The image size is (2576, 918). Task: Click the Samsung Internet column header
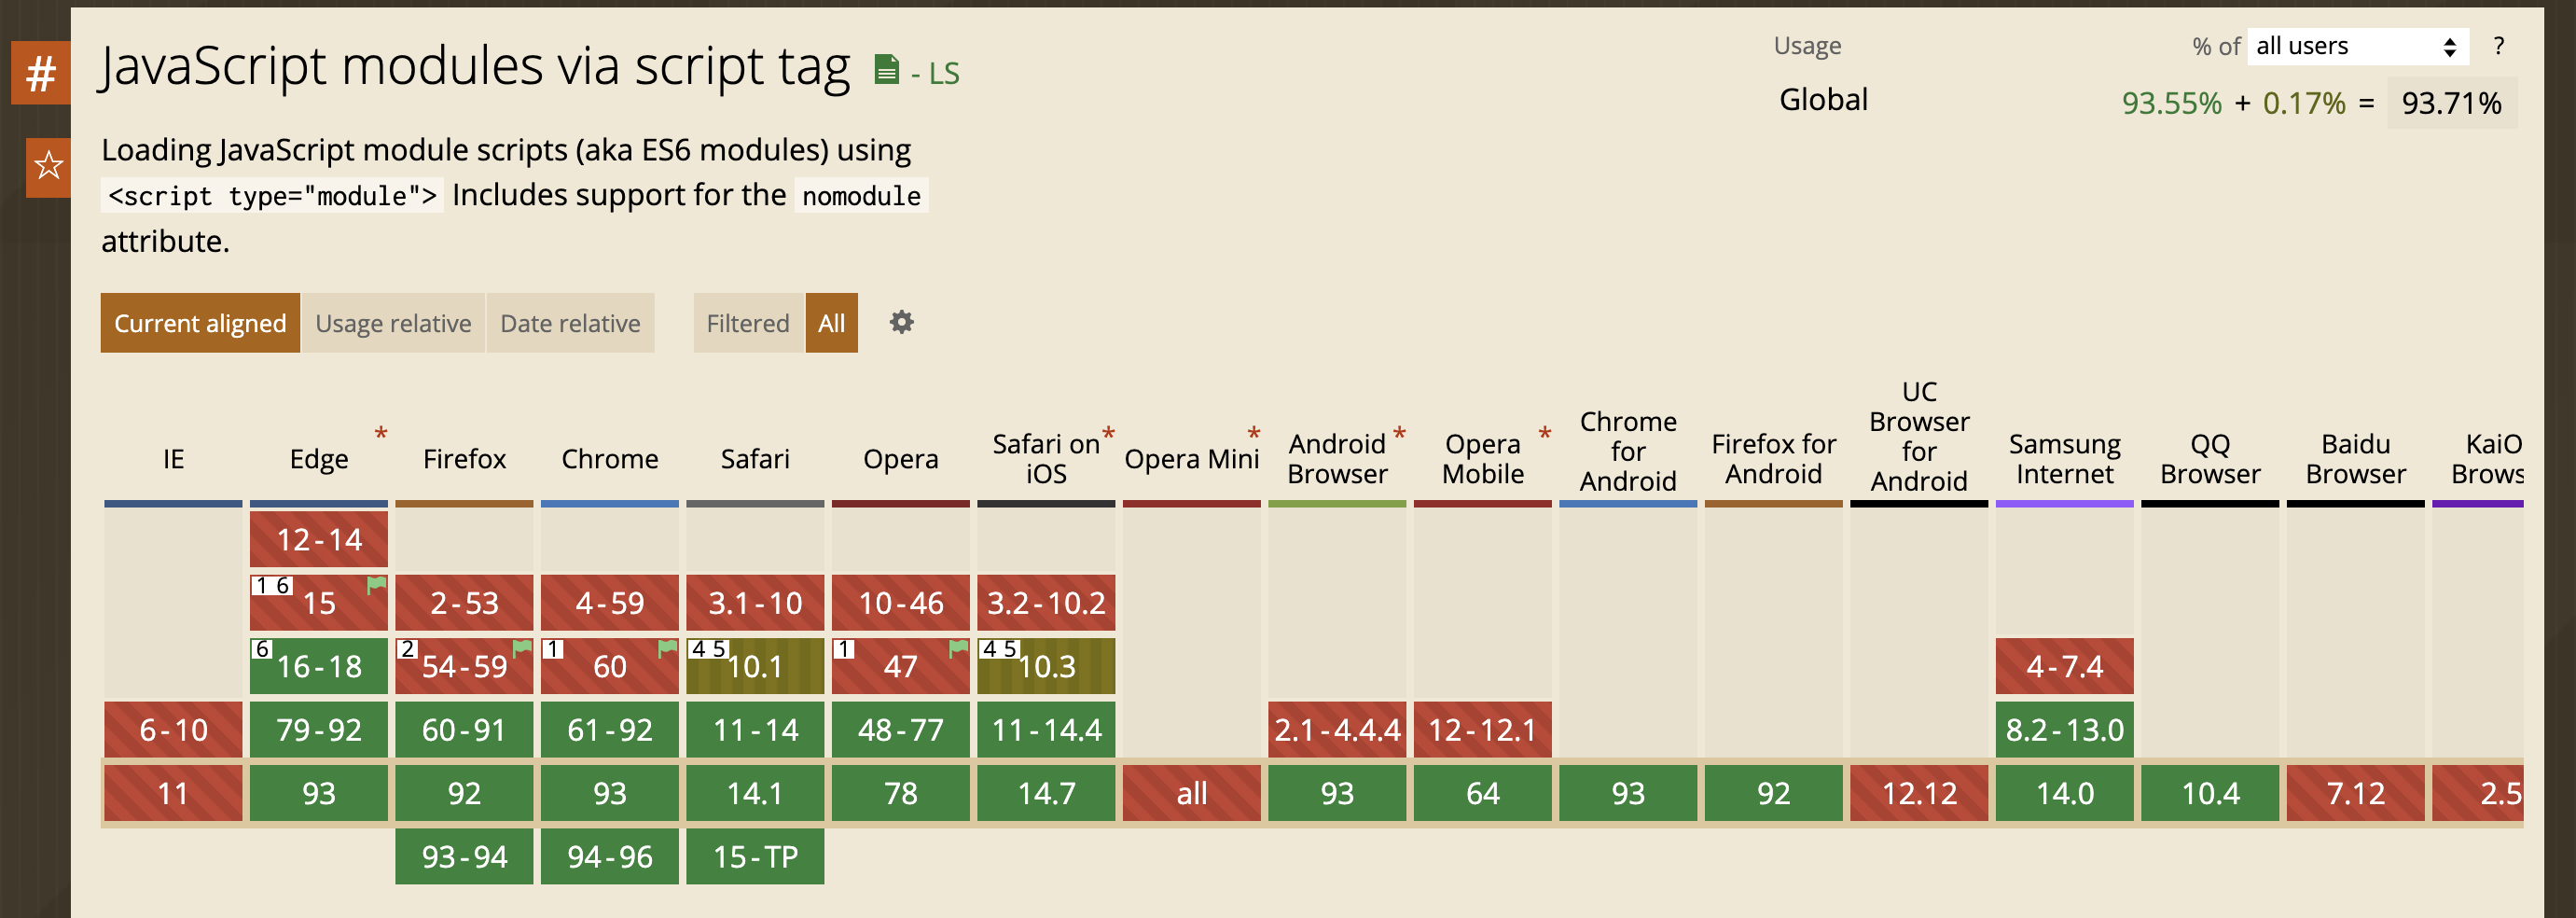(2064, 458)
